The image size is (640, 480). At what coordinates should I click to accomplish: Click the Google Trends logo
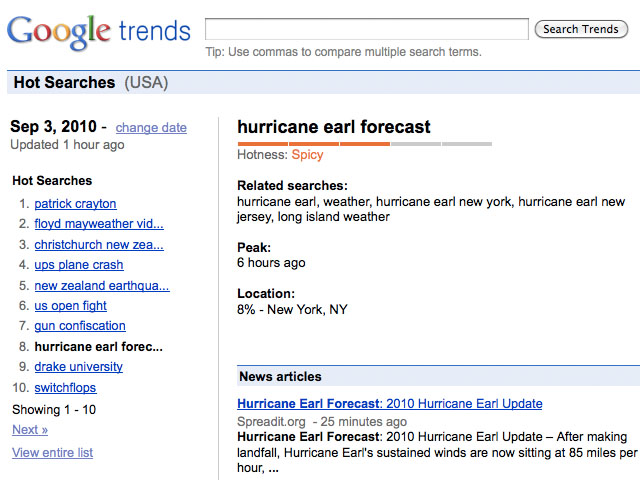click(98, 31)
